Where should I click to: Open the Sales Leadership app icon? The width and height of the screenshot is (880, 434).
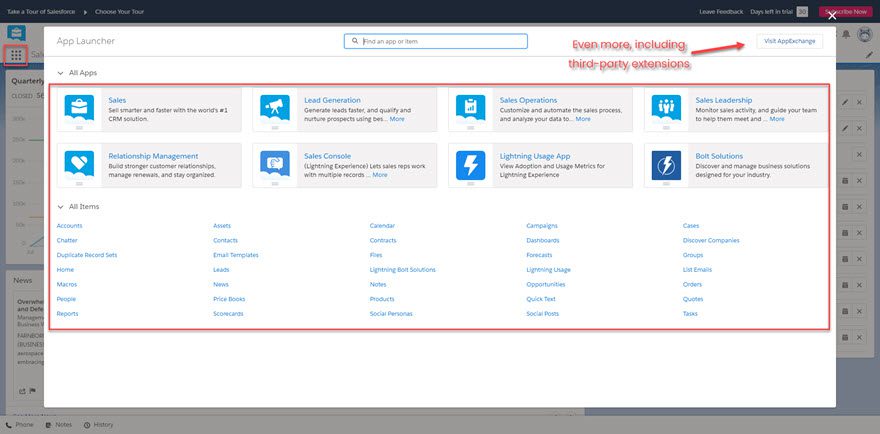666,109
